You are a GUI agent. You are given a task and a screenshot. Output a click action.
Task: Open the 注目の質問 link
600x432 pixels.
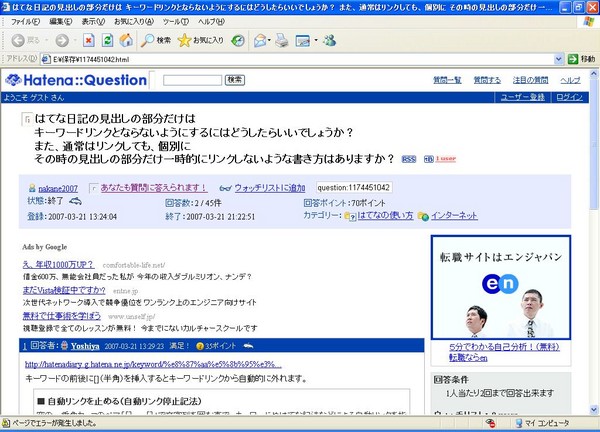point(530,80)
